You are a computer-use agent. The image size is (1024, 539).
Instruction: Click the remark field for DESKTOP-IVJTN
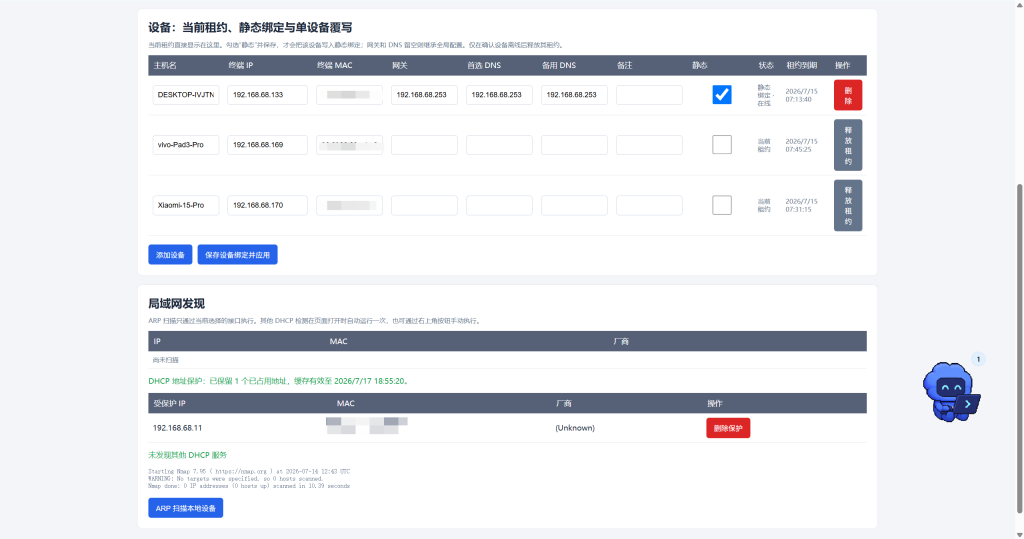(x=649, y=95)
